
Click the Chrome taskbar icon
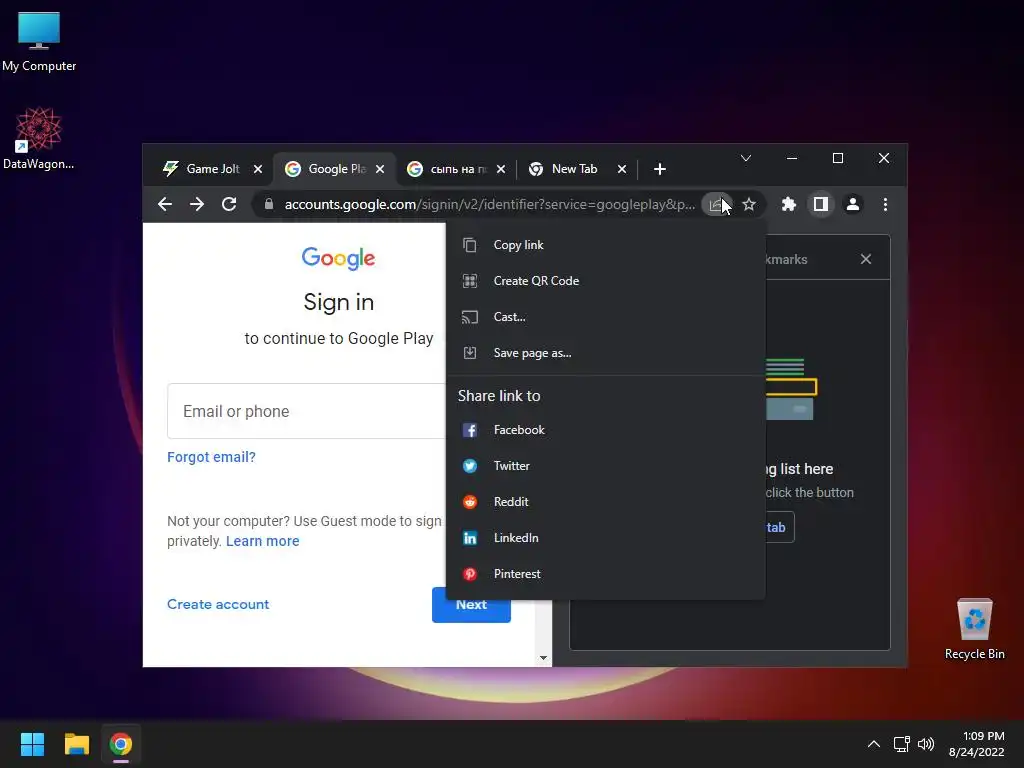point(121,744)
